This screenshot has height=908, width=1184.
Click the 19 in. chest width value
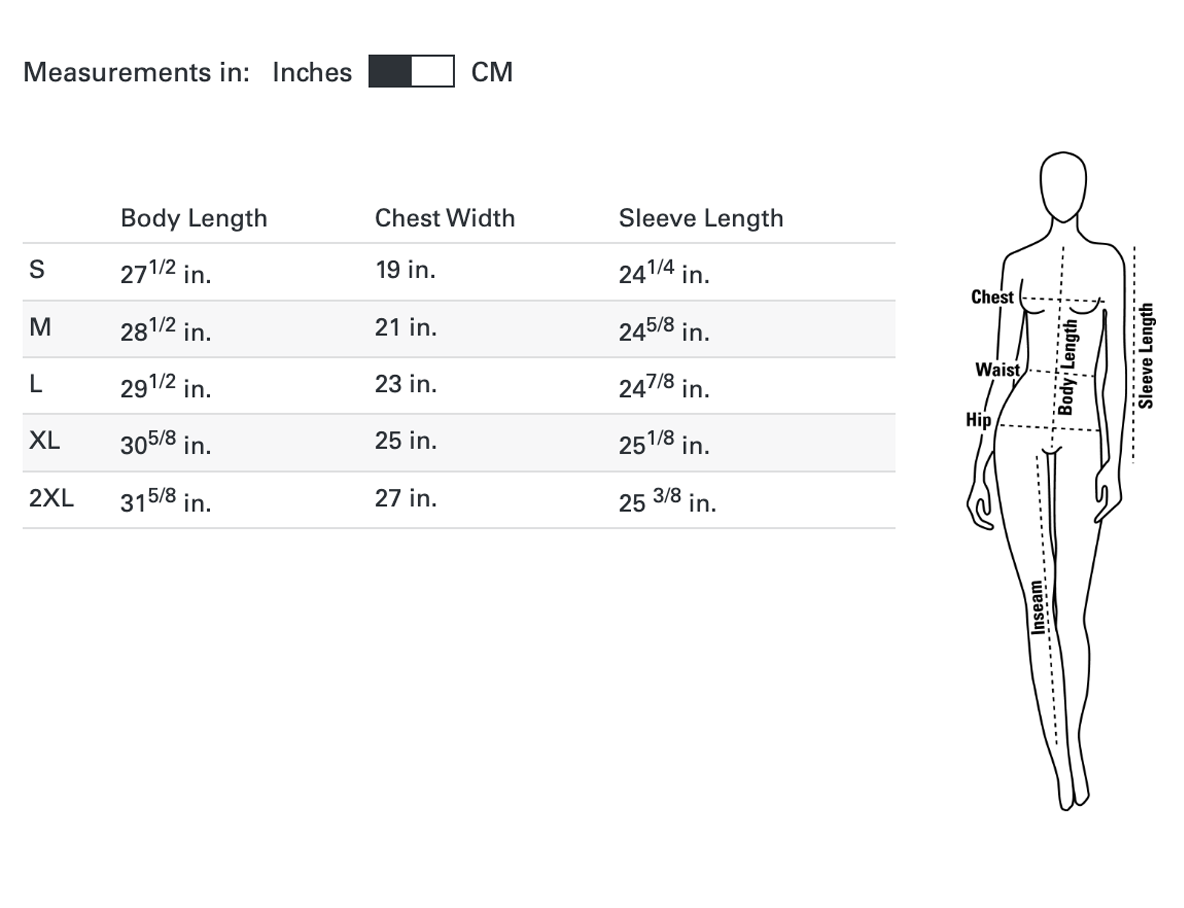point(405,269)
